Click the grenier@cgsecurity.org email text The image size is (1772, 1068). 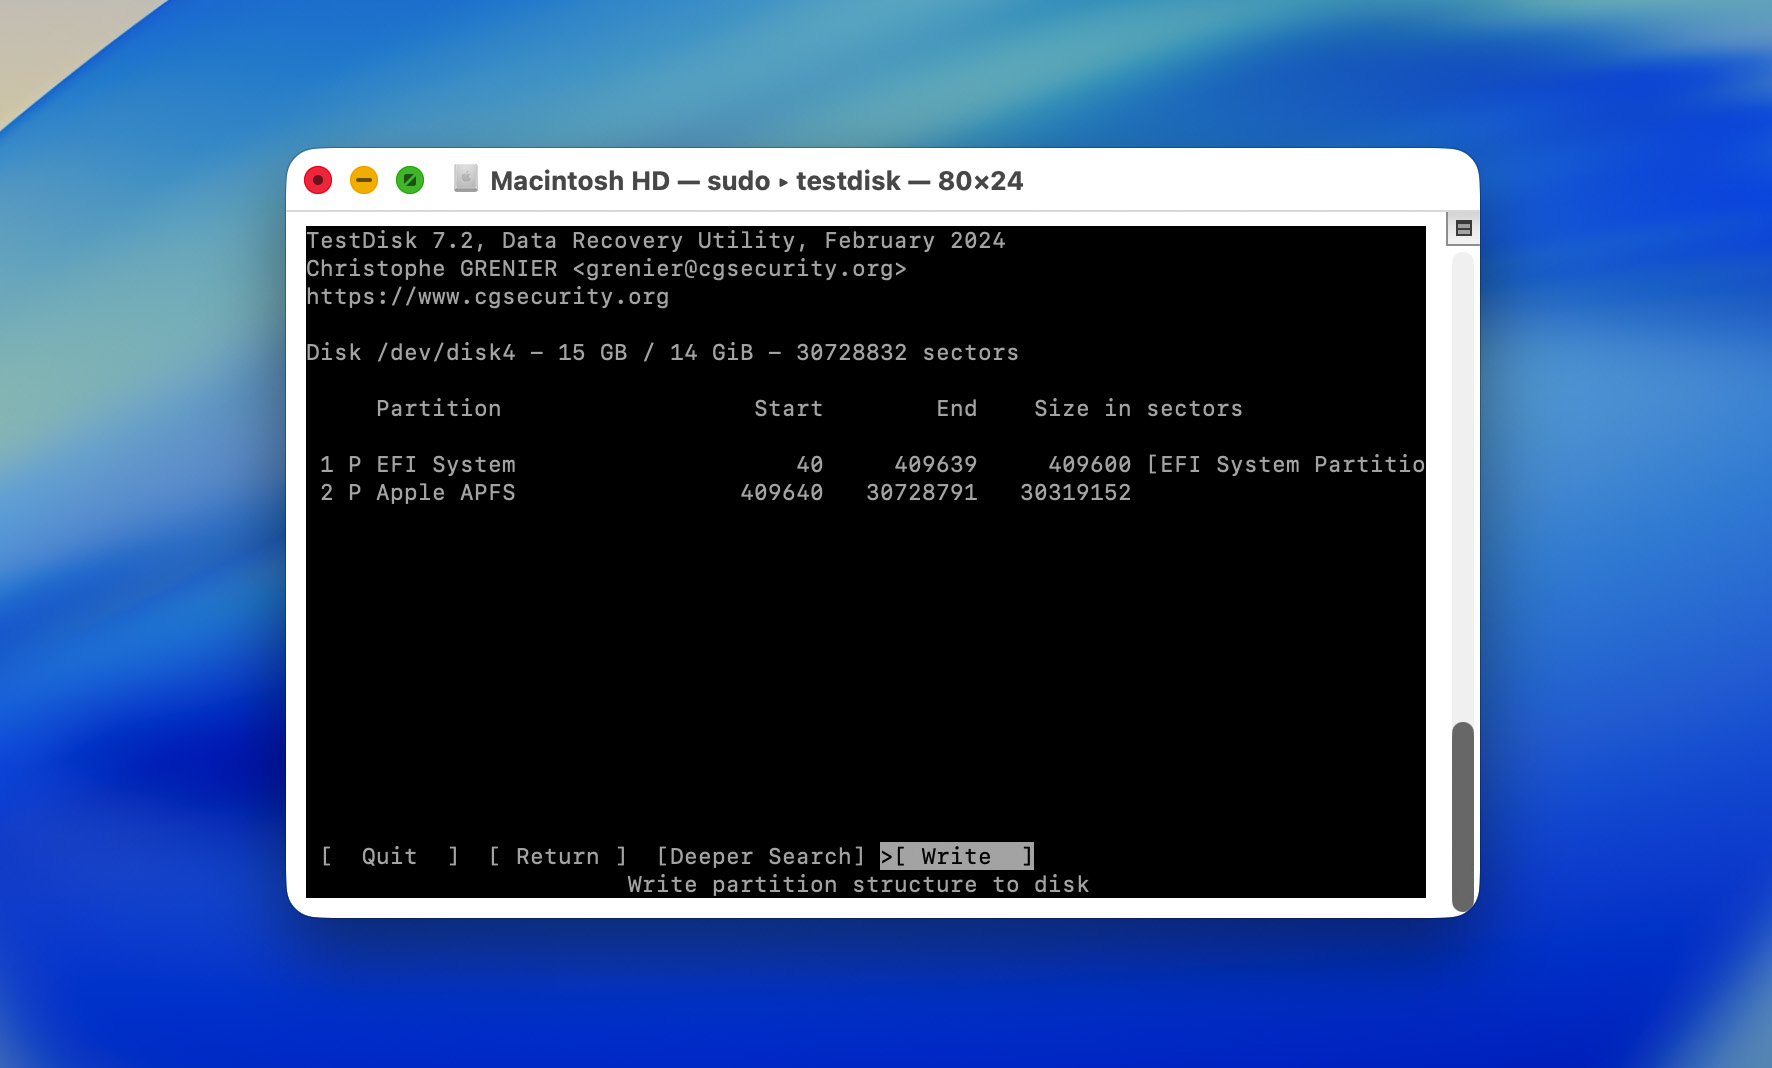coord(740,268)
